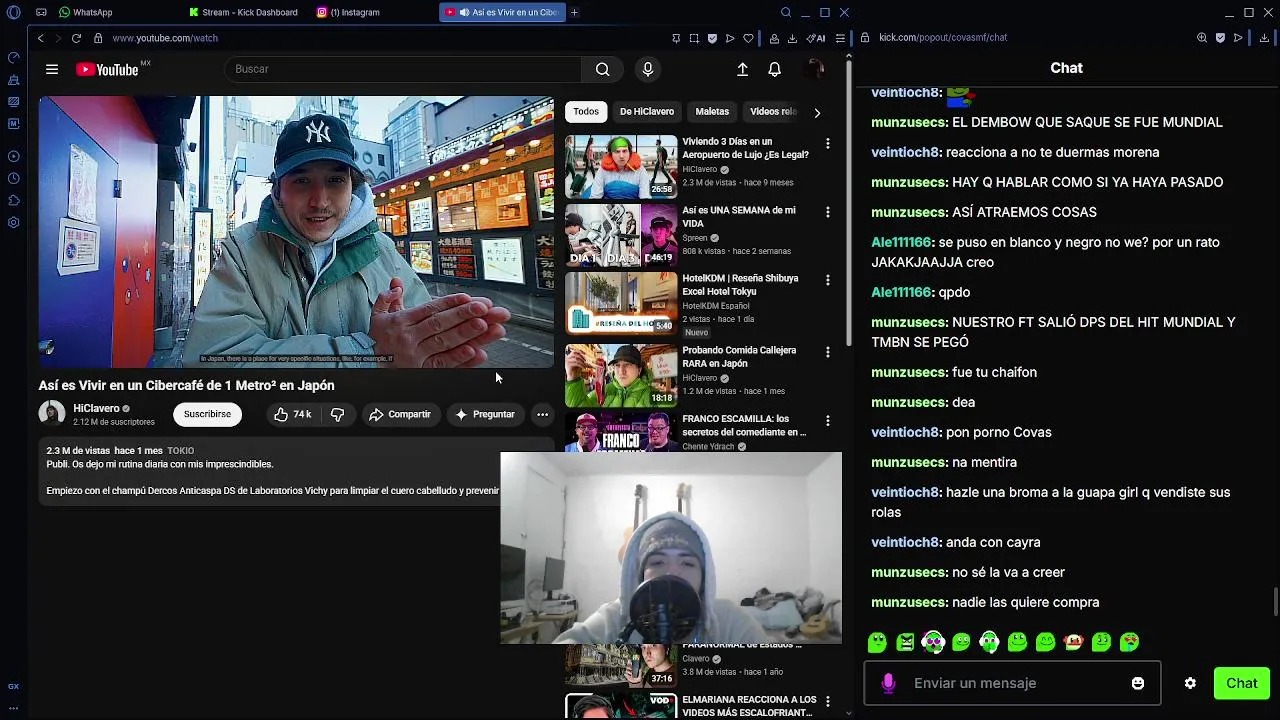The width and height of the screenshot is (1280, 720).
Task: Select the Todos filter chip
Action: pyautogui.click(x=586, y=111)
